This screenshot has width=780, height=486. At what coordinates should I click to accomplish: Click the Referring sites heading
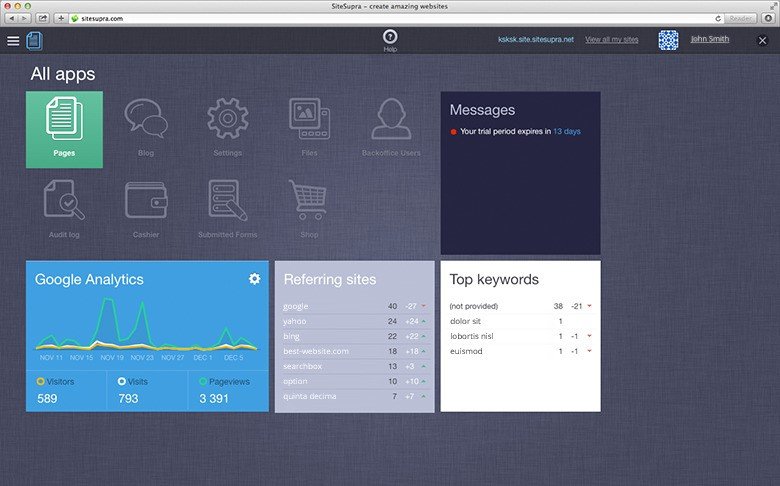click(330, 280)
